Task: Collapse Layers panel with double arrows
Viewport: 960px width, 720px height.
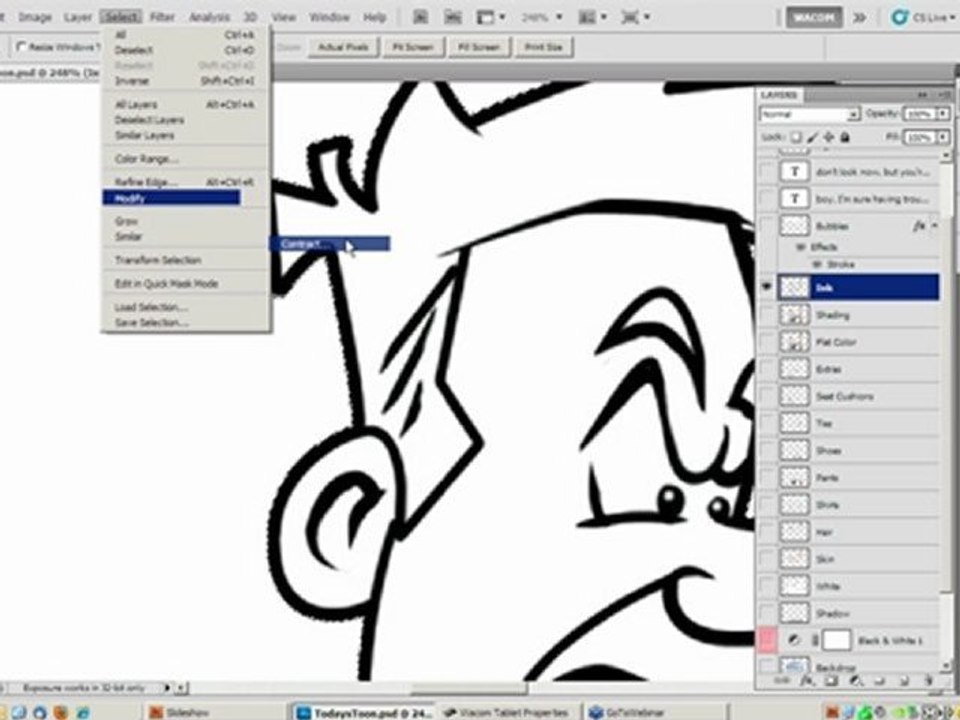Action: [x=922, y=95]
